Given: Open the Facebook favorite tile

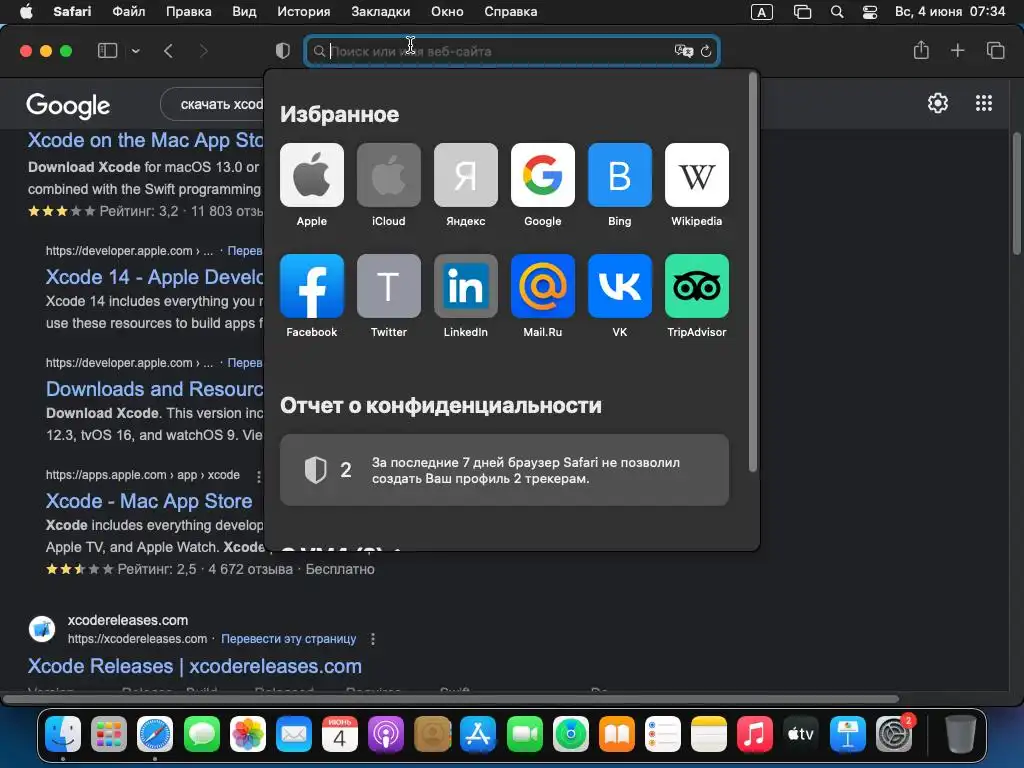Looking at the screenshot, I should click(x=312, y=286).
